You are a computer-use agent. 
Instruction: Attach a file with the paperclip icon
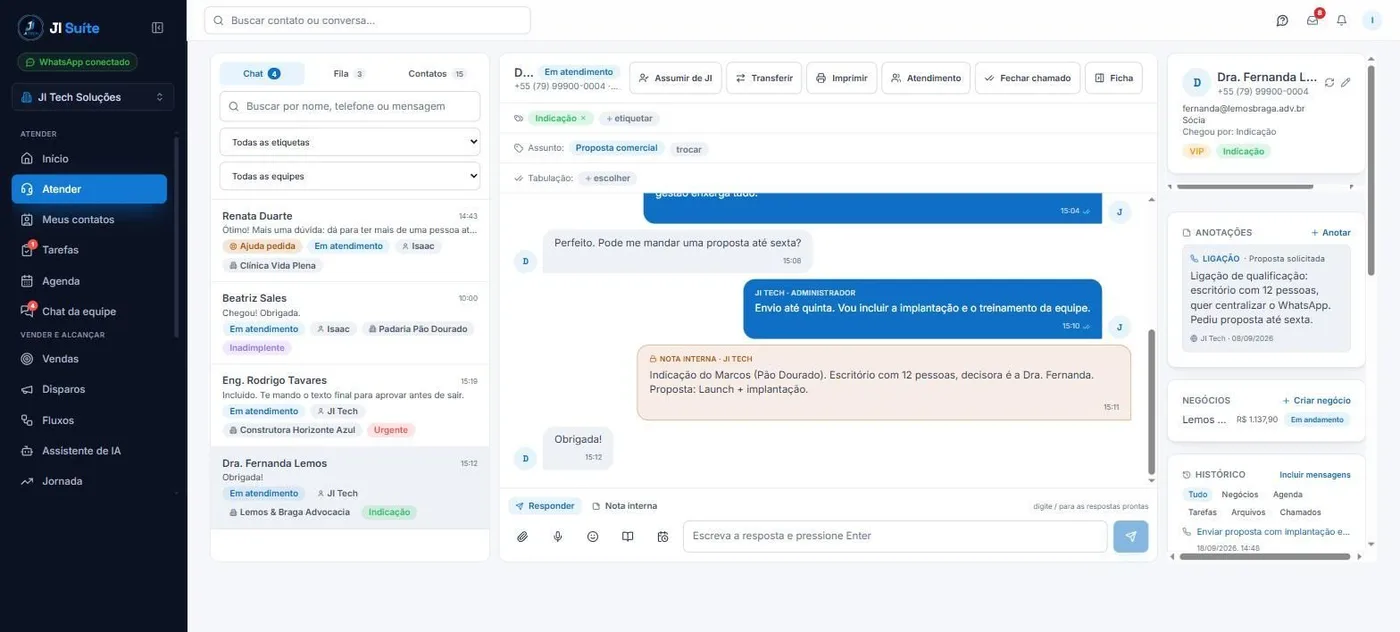point(522,537)
